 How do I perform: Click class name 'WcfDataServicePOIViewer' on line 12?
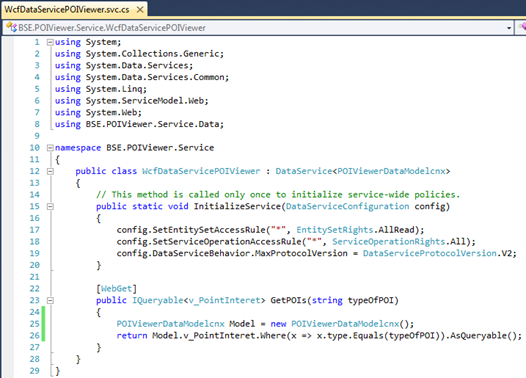pyautogui.click(x=201, y=171)
